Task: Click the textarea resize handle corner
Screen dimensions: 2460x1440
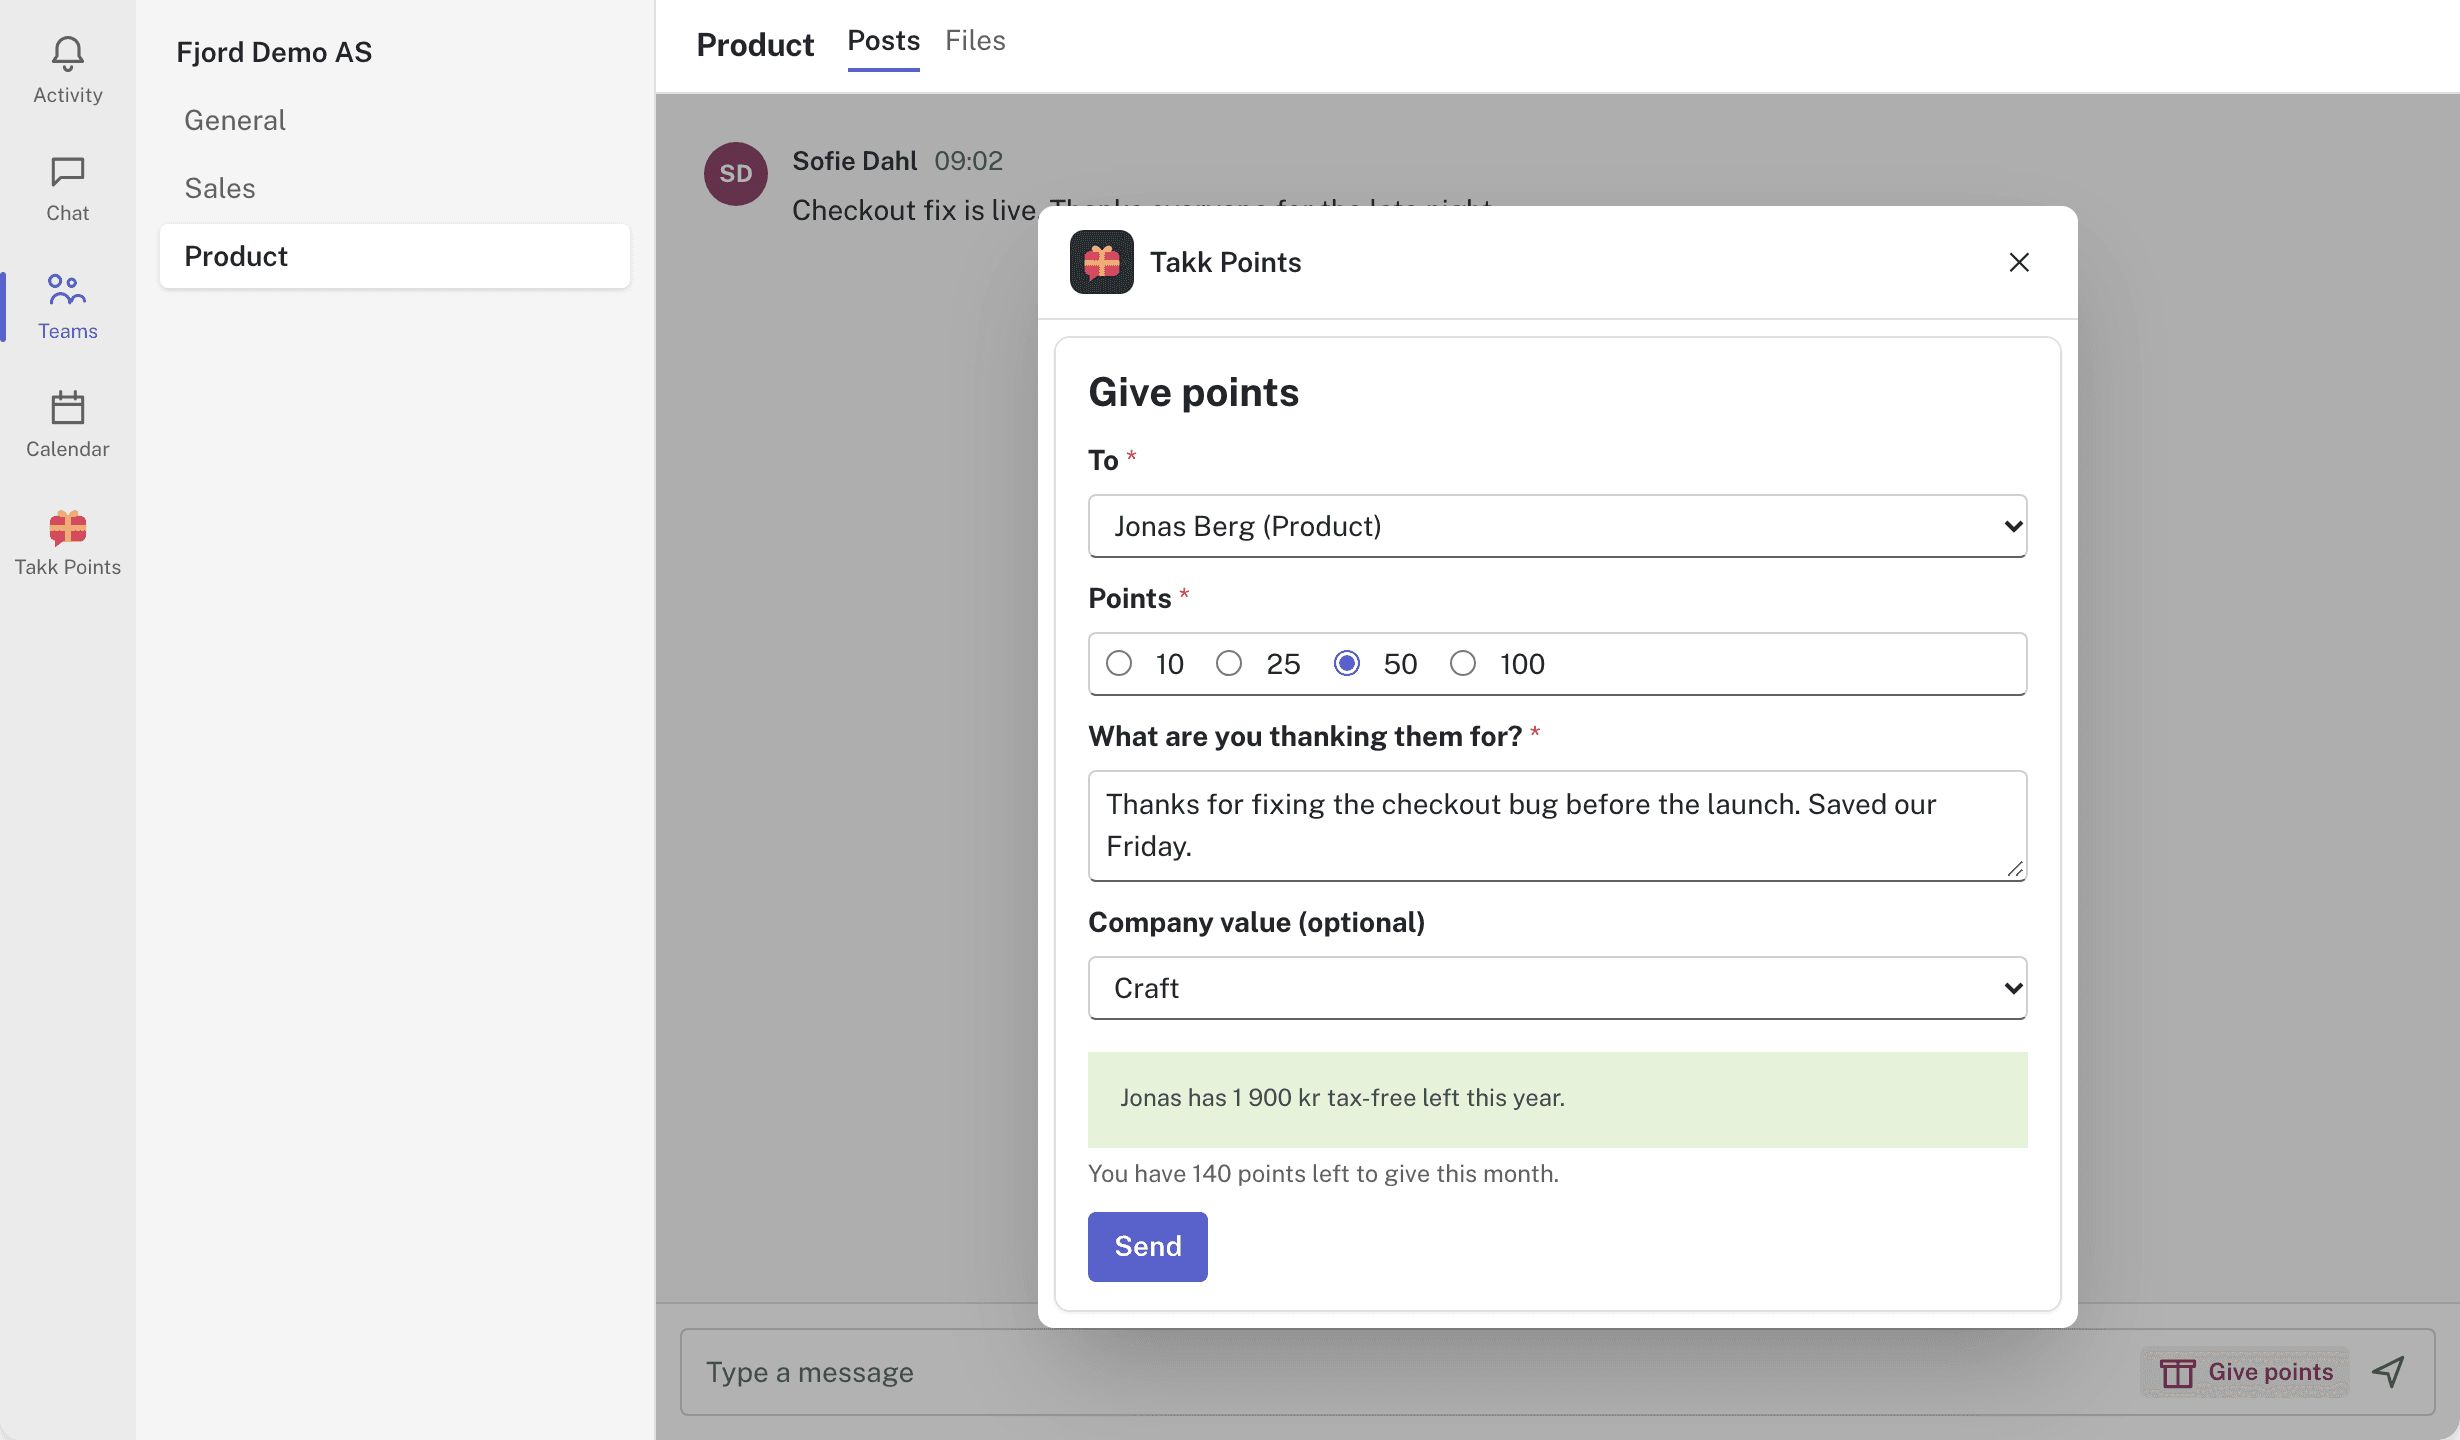Action: (2015, 869)
